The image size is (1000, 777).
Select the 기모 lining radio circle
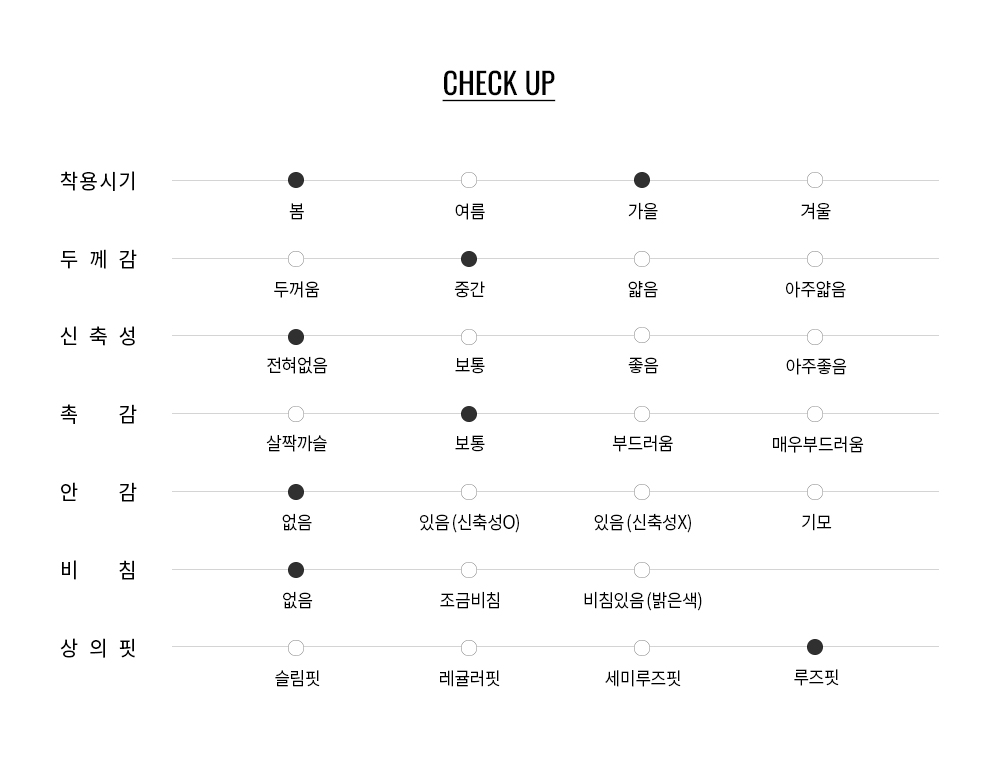(815, 492)
